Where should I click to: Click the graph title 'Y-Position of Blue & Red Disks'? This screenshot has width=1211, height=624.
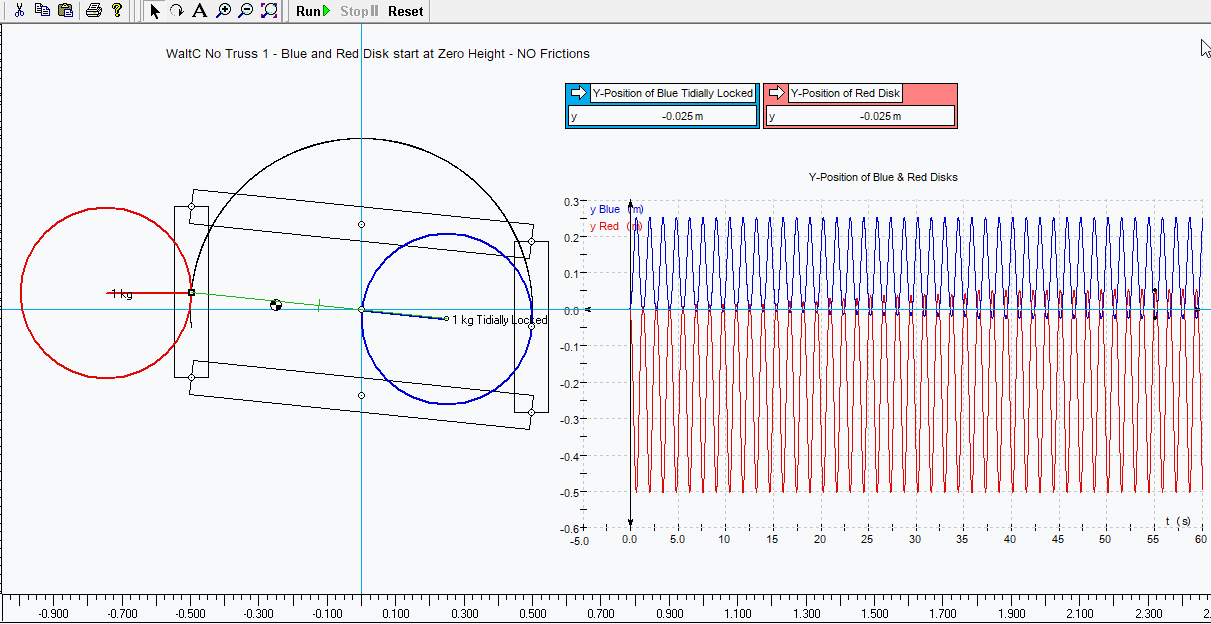click(883, 177)
